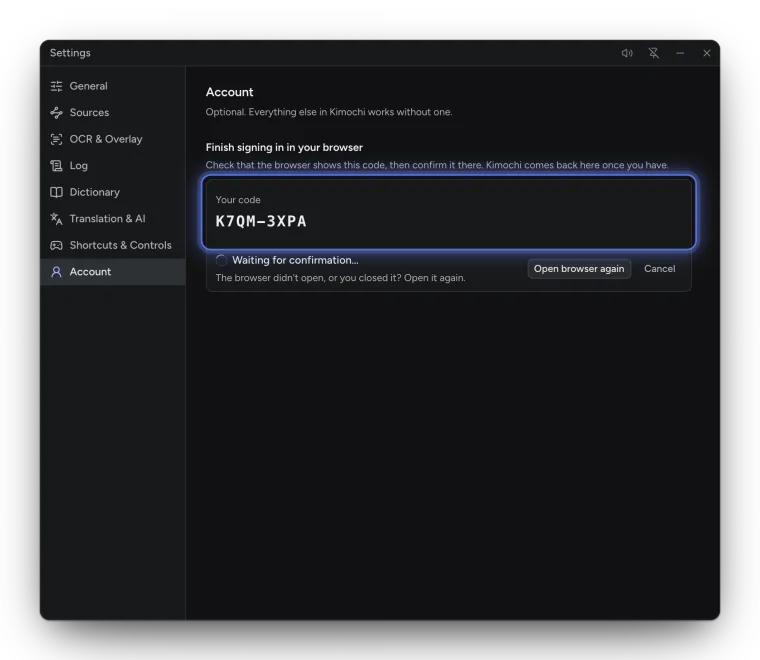Click the OCR & Overlay scan icon
The image size is (760, 660).
pos(56,139)
